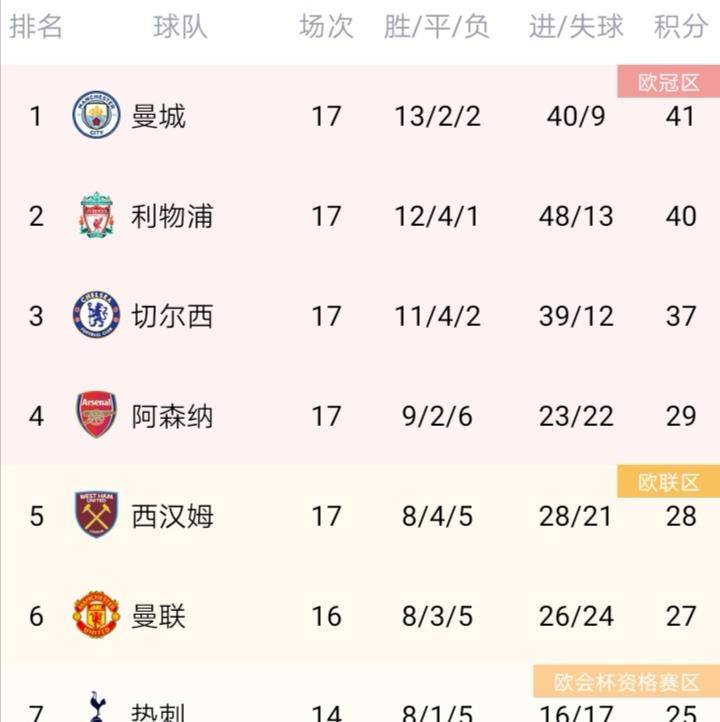
Task: Tap the 欧联区 zone label
Action: click(668, 482)
